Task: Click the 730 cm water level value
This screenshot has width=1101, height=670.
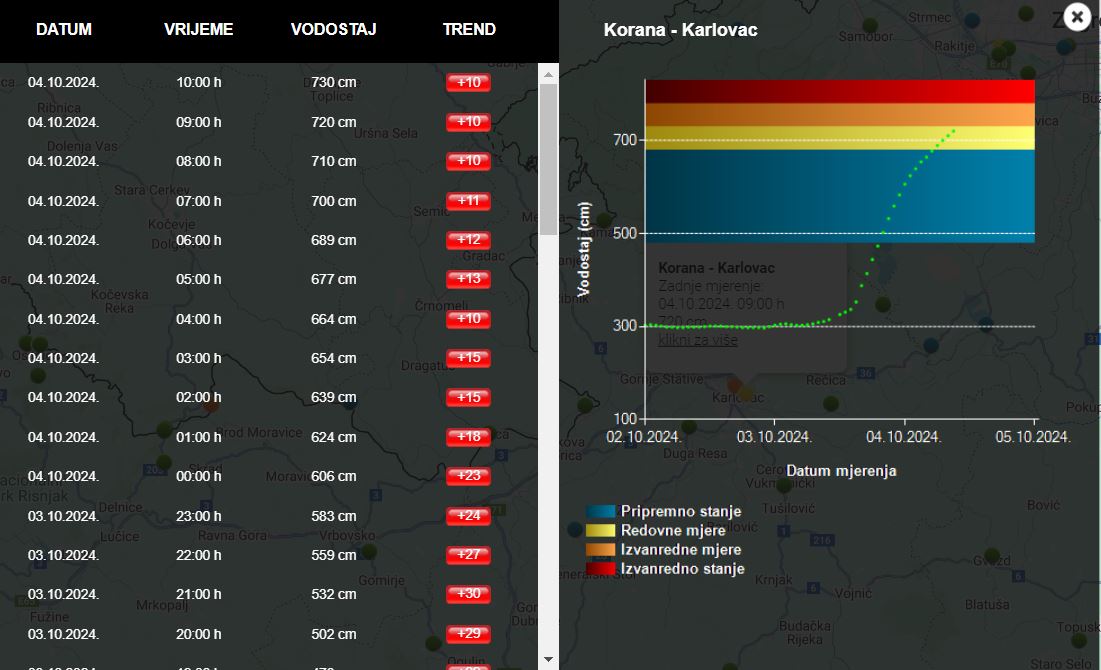Action: 334,82
